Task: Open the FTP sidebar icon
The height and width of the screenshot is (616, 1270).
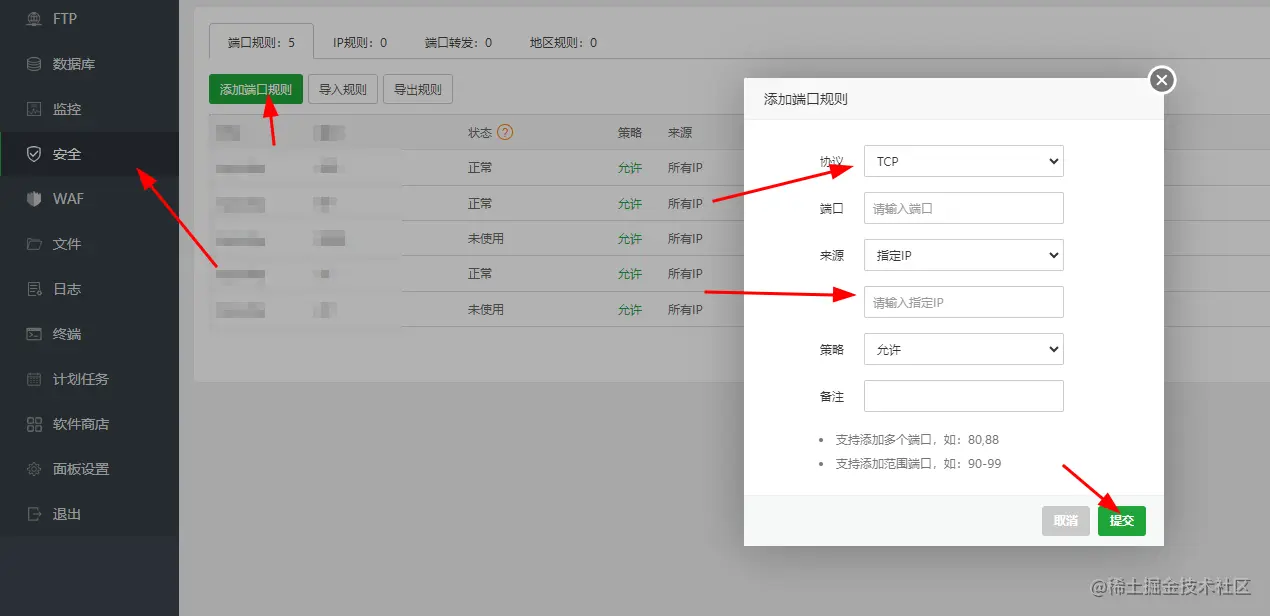Action: pyautogui.click(x=34, y=19)
